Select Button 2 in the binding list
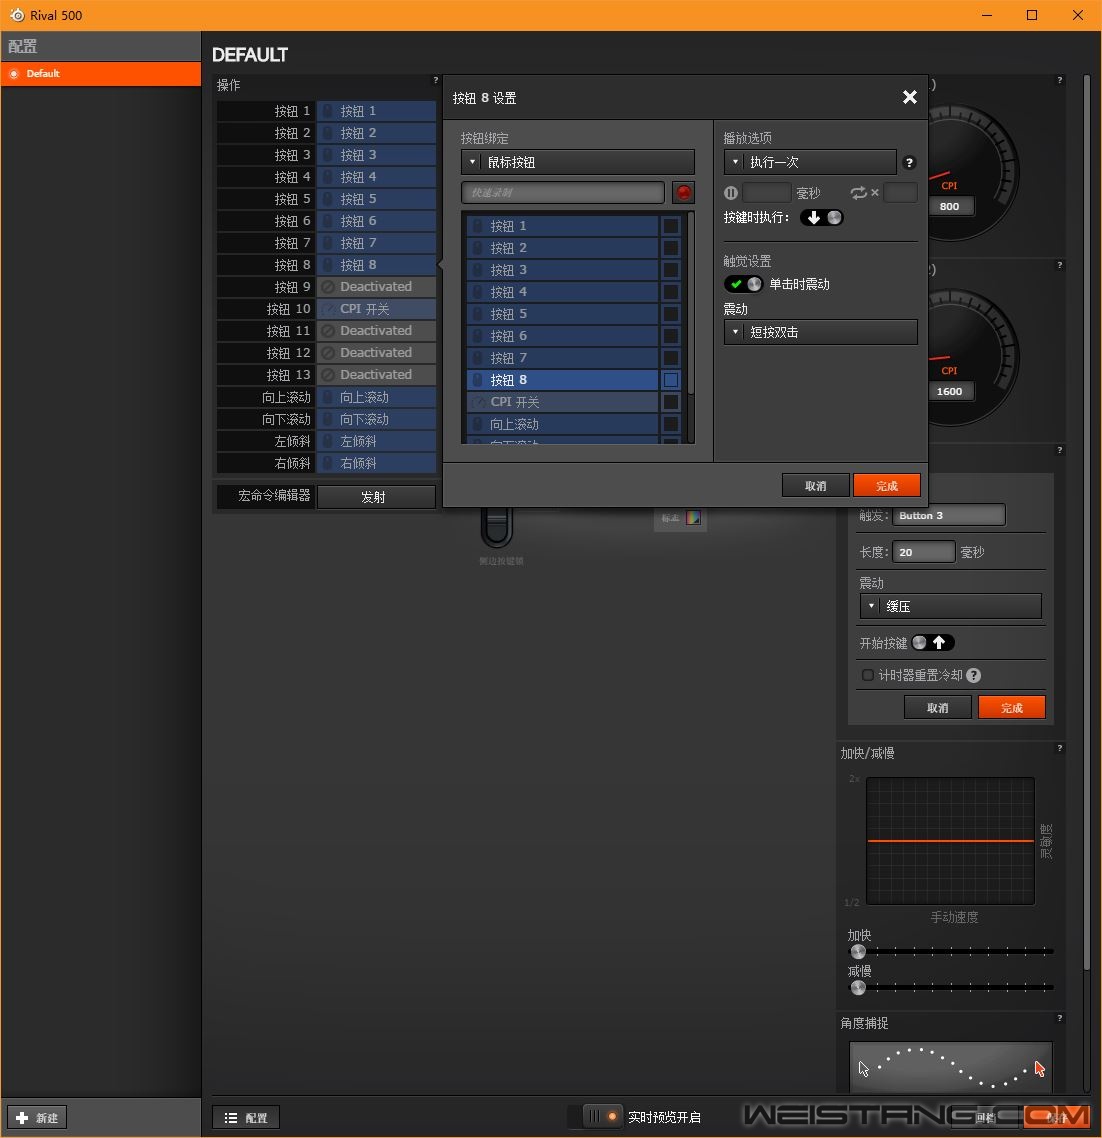1102x1138 pixels. pyautogui.click(x=563, y=248)
